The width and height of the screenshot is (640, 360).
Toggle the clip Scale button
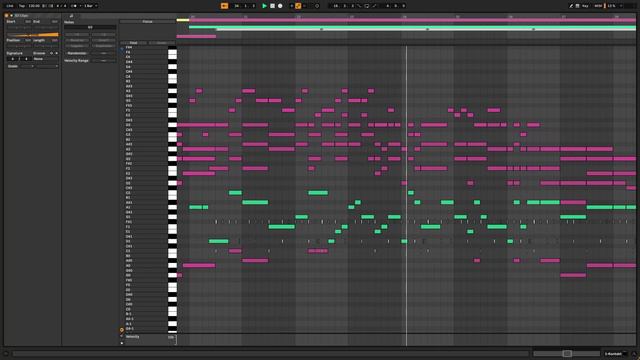point(13,66)
